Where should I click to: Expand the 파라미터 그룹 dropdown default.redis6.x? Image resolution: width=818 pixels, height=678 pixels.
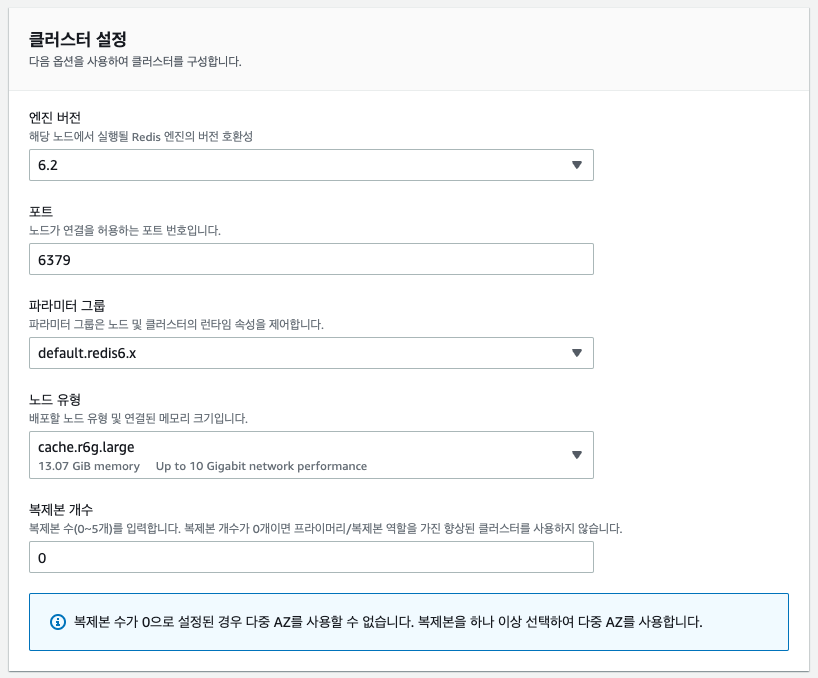click(311, 353)
